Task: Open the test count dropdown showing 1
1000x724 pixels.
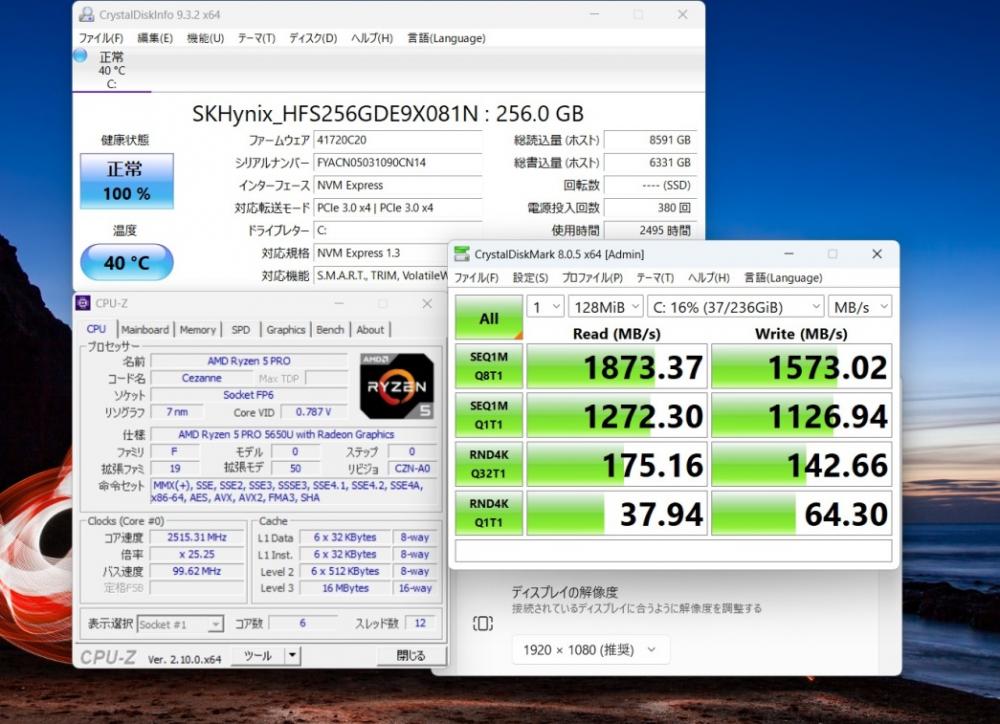Action: pos(545,307)
